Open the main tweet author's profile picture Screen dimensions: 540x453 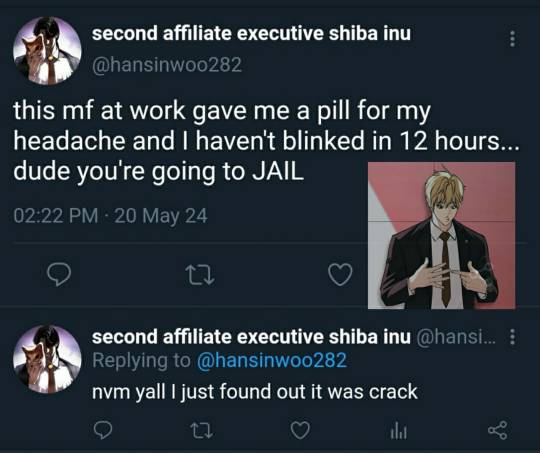(47, 51)
